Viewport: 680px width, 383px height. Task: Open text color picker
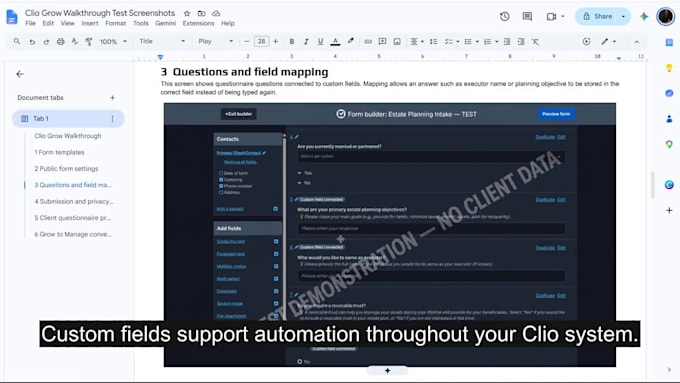click(x=335, y=42)
